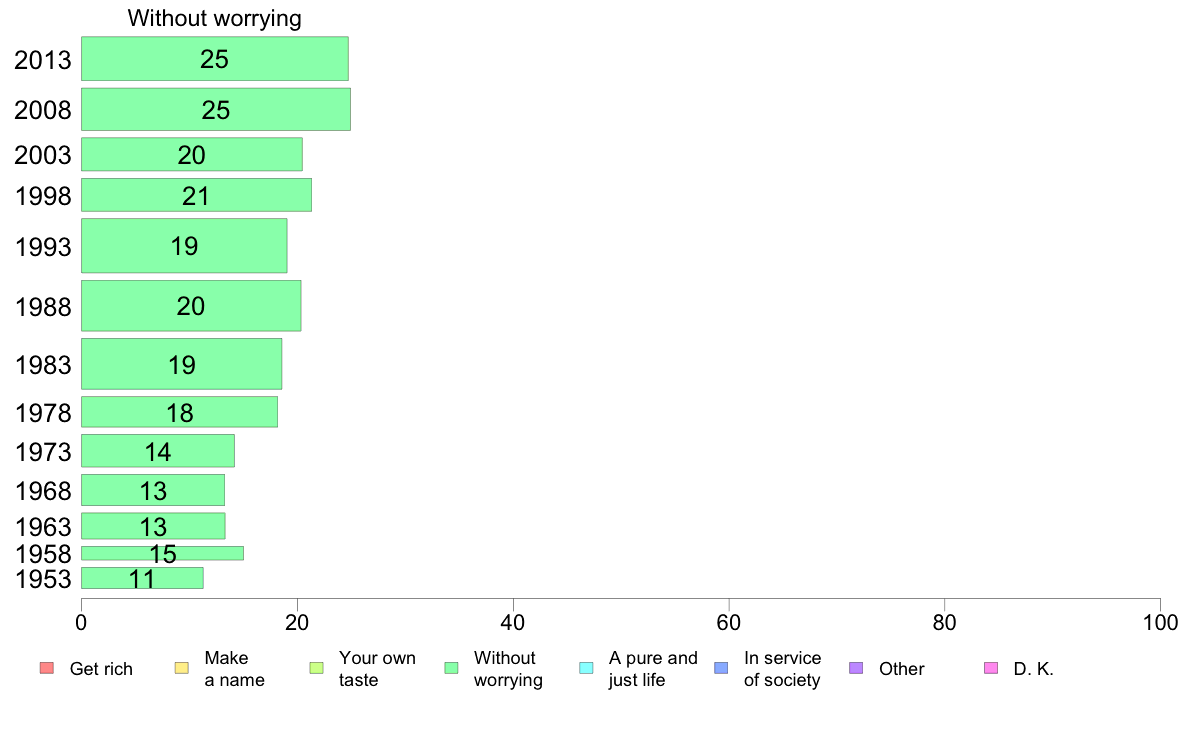Image resolution: width=1188 pixels, height=736 pixels.
Task: Click the 1953 bar showing 11
Action: coord(142,578)
